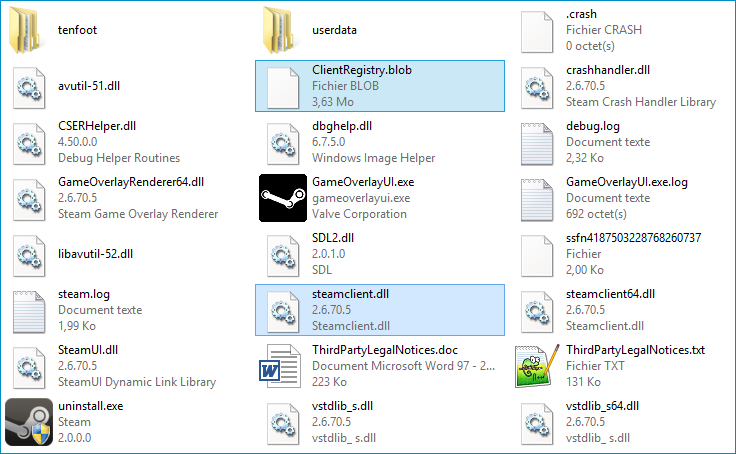Click the Notepad++ icon of ThirdPartyLegalNotices.txt

click(537, 366)
